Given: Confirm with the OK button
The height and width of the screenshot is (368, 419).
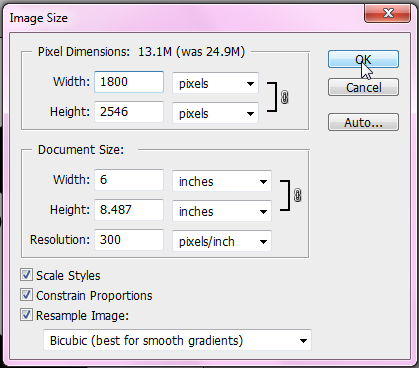Looking at the screenshot, I should pos(363,59).
